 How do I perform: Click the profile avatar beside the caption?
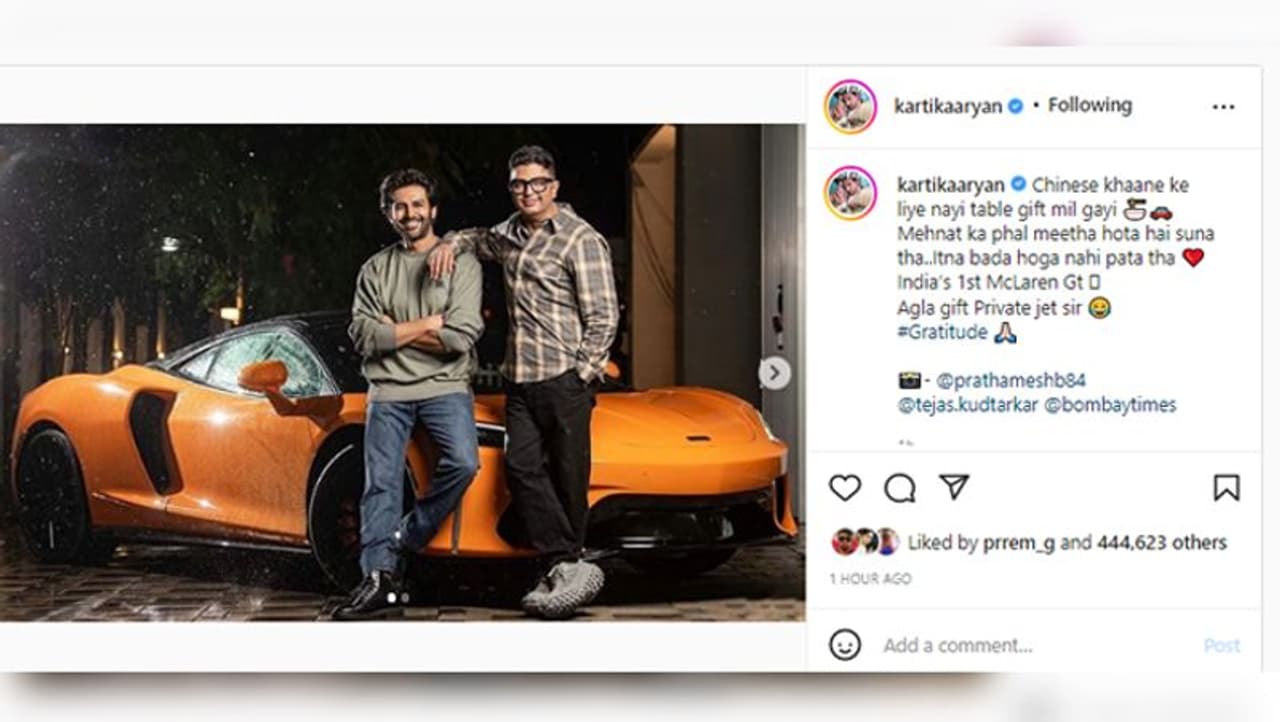(x=850, y=193)
